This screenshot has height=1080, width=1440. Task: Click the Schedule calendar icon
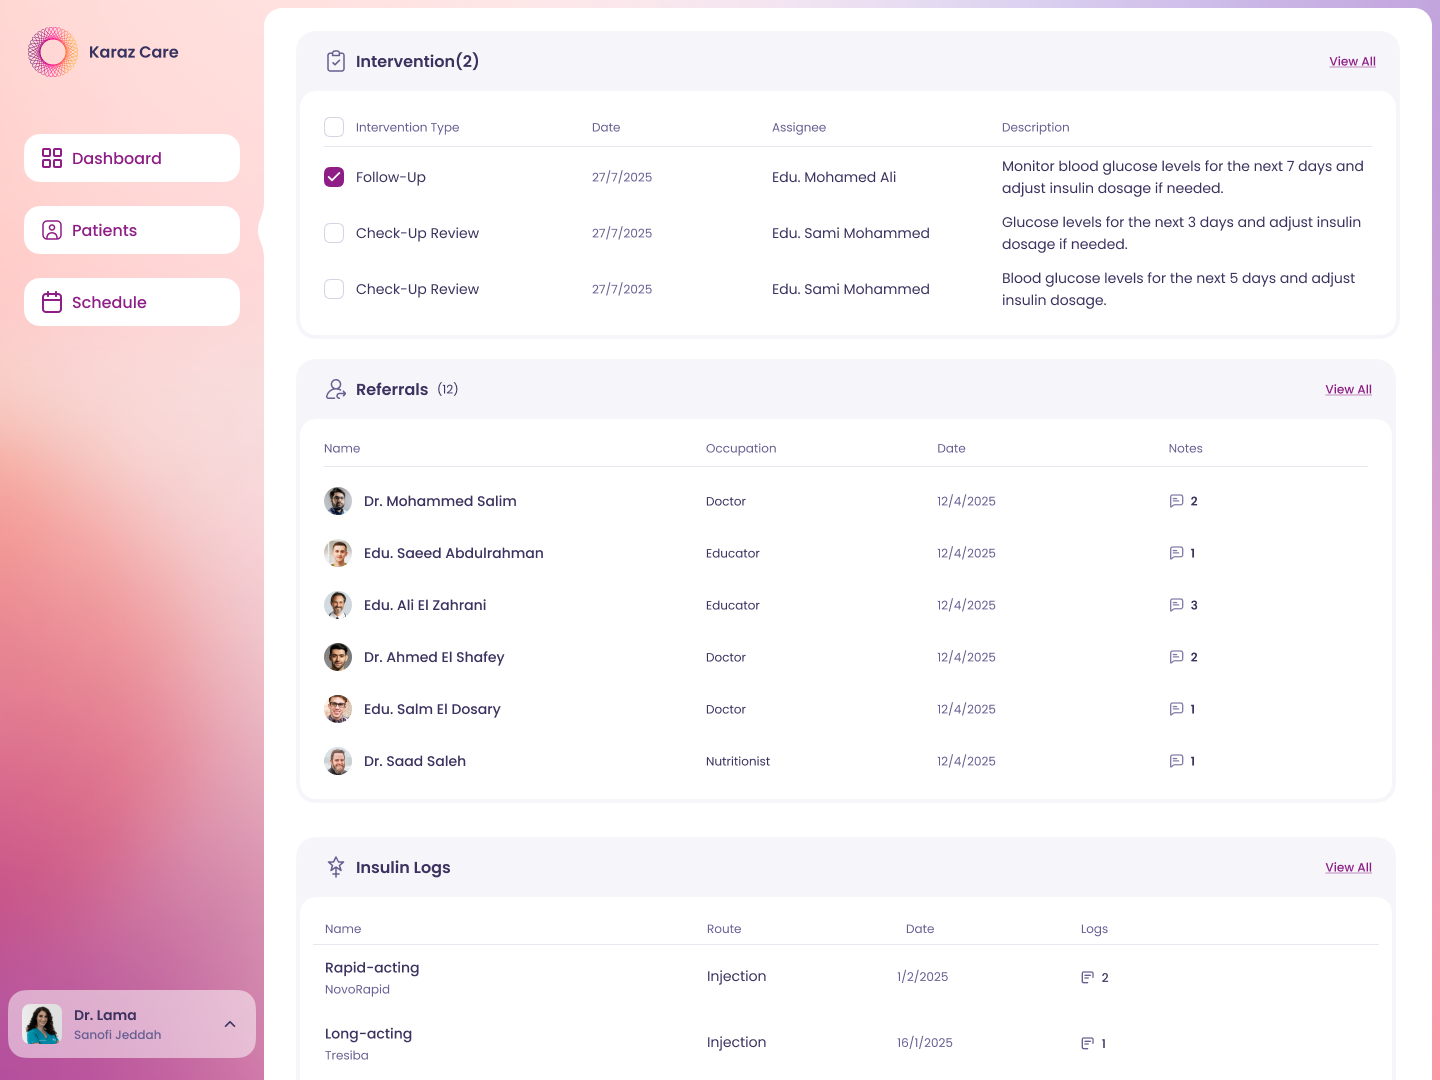[x=52, y=302]
